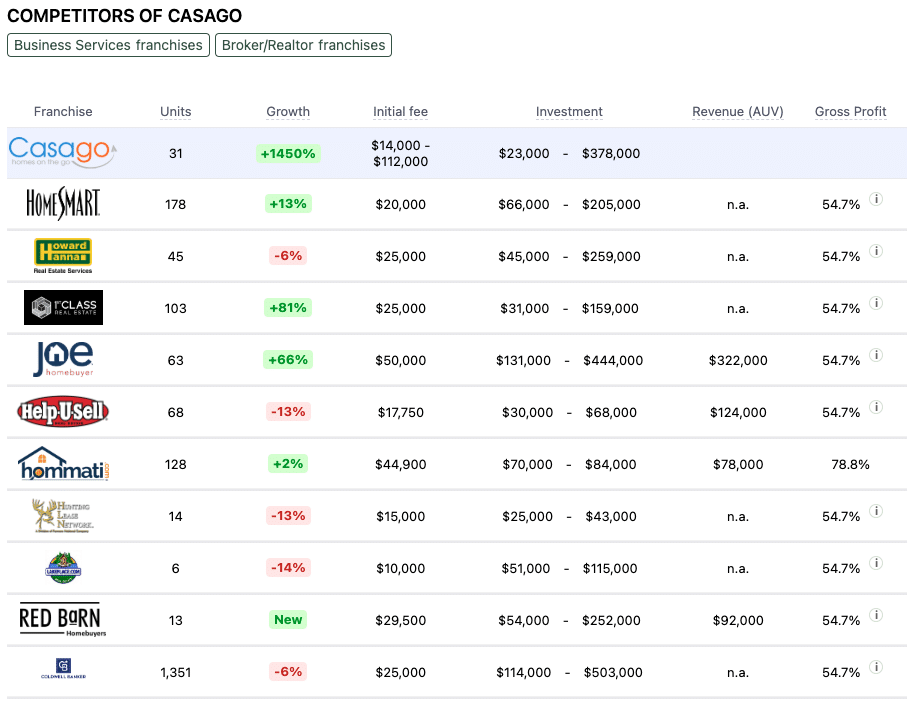
Task: Open the Hunting Lease Network logo
Action: click(x=63, y=516)
